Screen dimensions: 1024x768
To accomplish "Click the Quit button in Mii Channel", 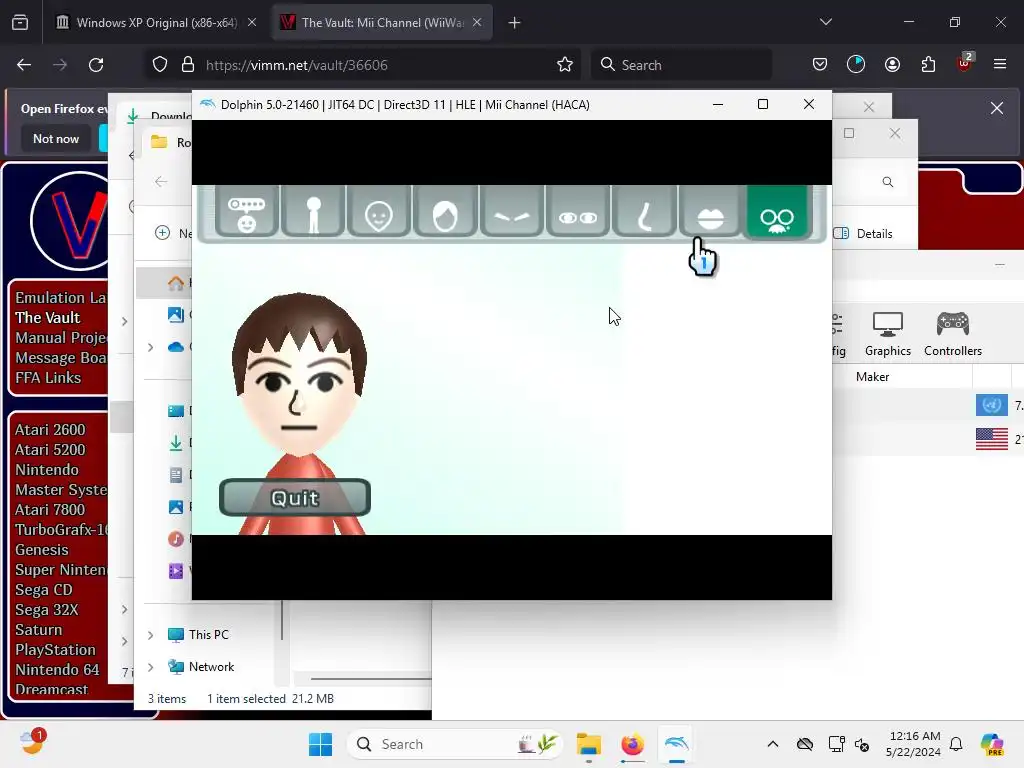I will [295, 498].
